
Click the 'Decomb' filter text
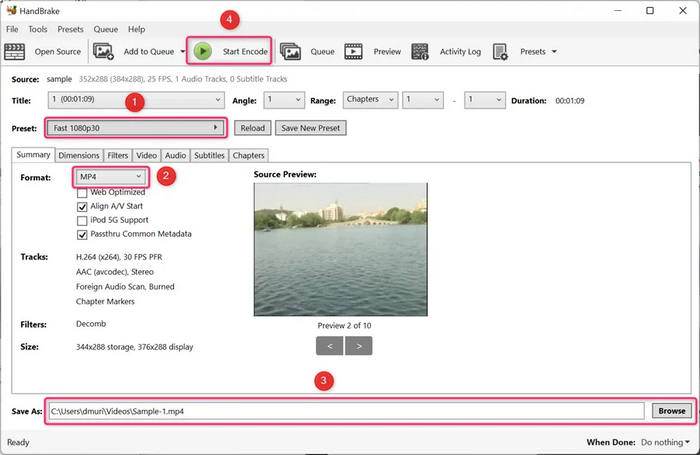click(91, 324)
